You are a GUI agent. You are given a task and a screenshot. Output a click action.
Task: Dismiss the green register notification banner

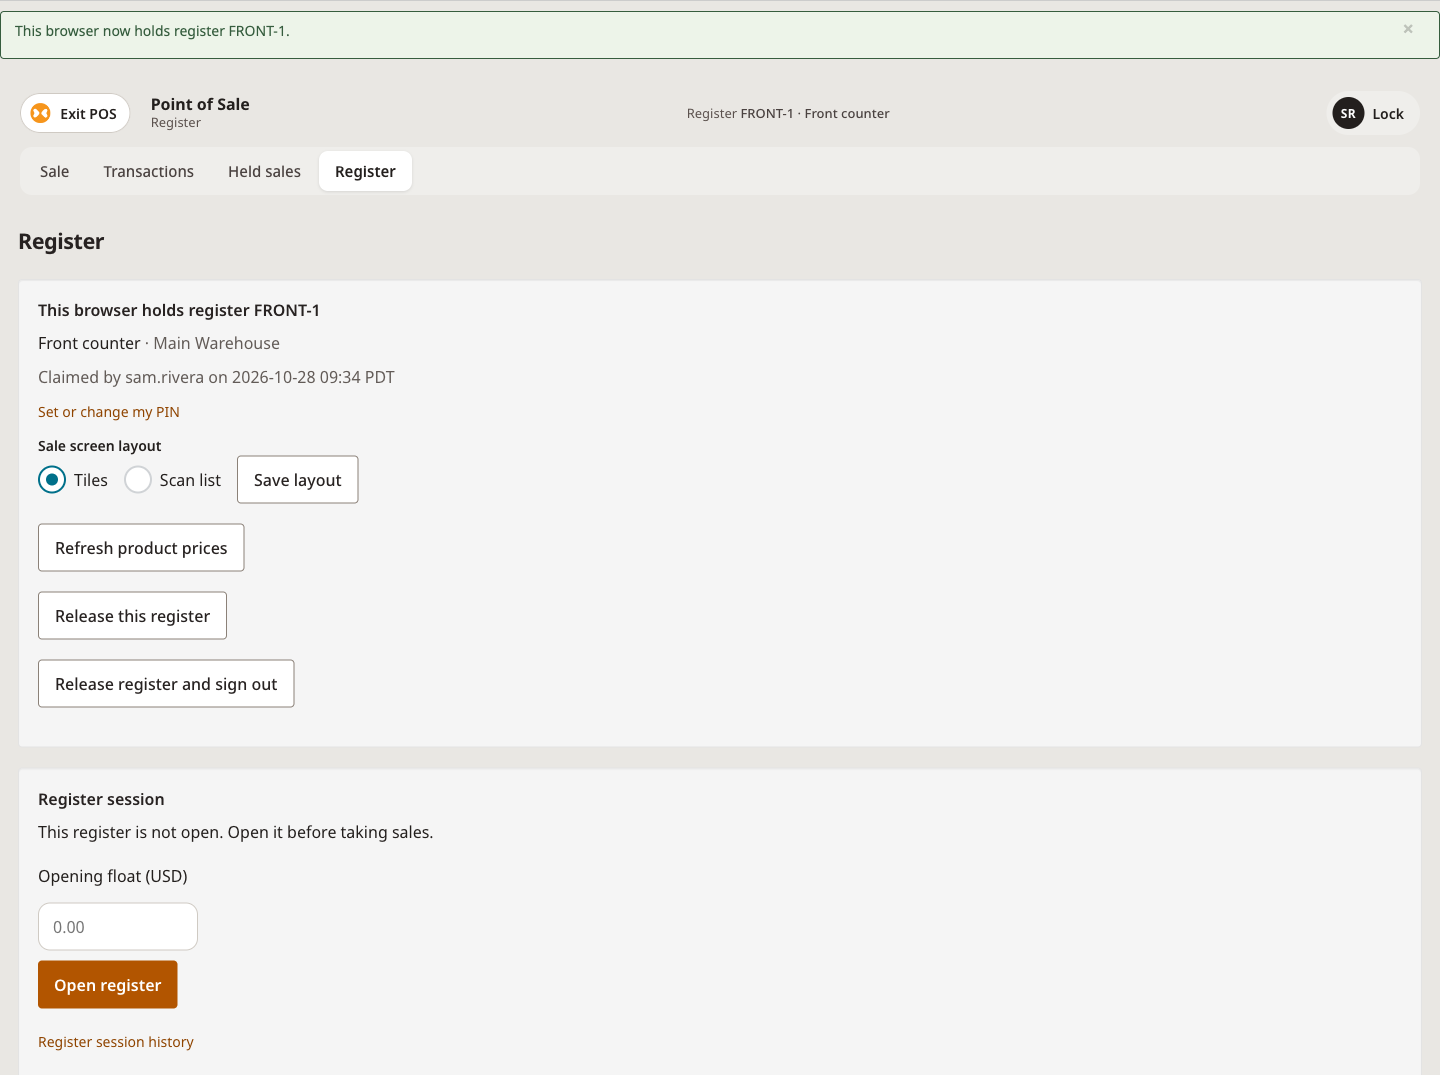1408,29
